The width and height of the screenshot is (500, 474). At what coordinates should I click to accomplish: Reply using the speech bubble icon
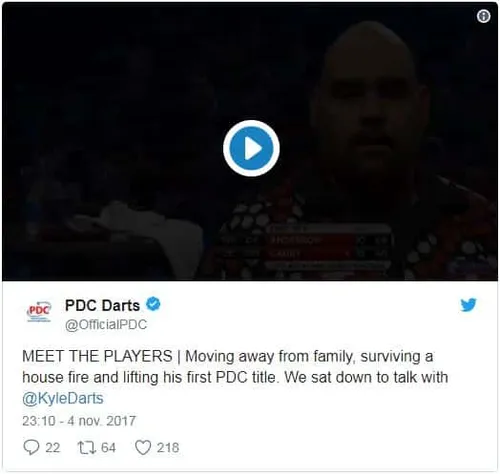[x=31, y=447]
